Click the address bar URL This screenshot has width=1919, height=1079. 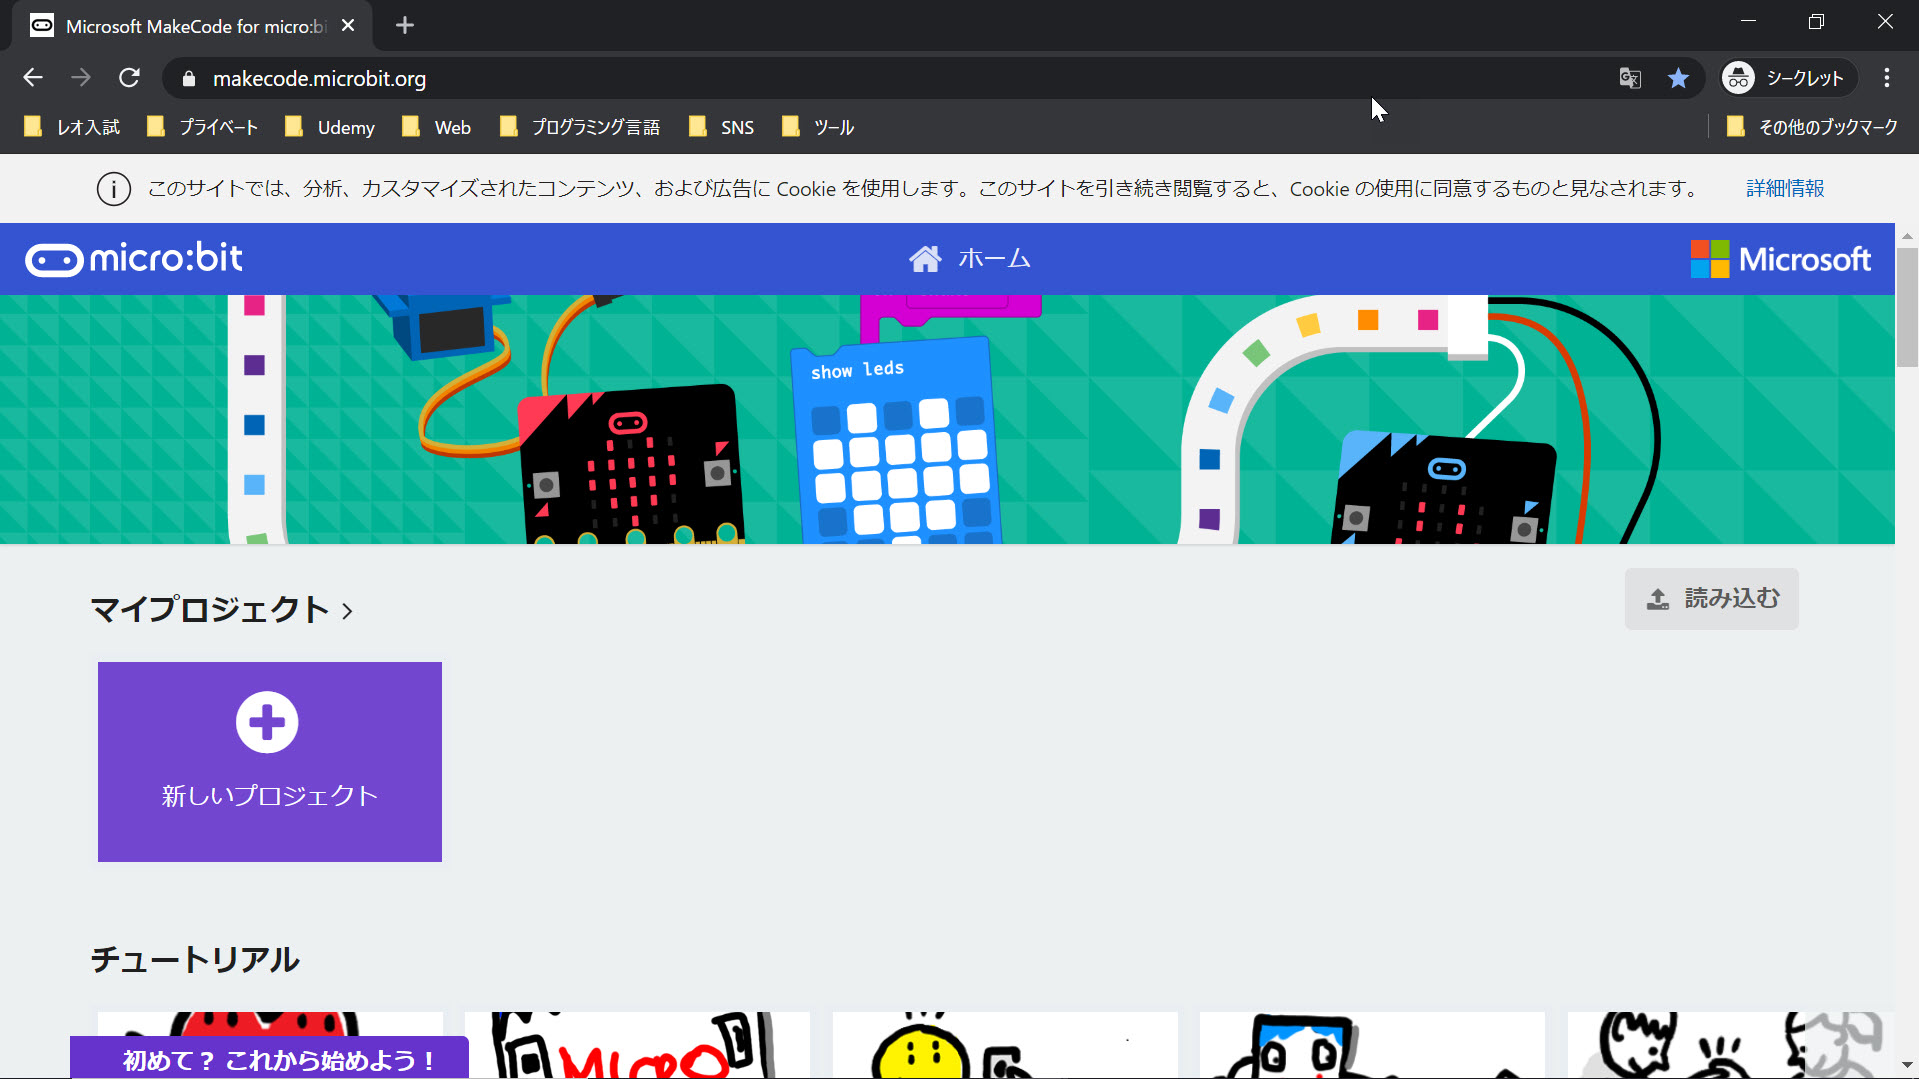(x=319, y=79)
